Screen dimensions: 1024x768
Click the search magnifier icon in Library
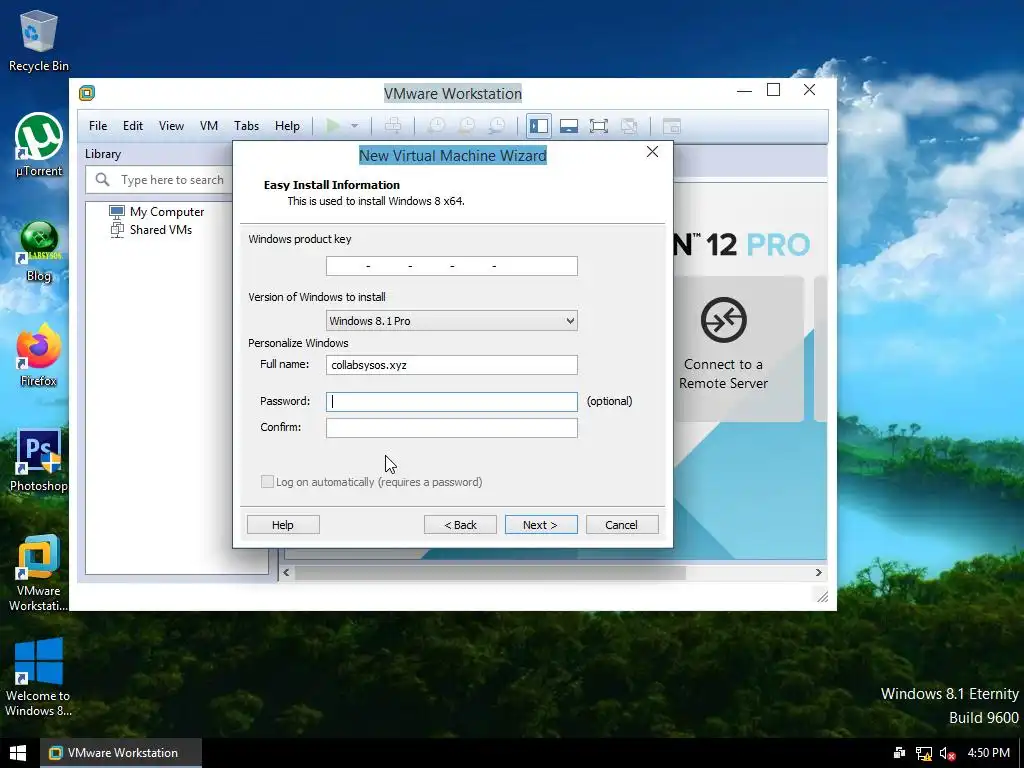point(103,179)
